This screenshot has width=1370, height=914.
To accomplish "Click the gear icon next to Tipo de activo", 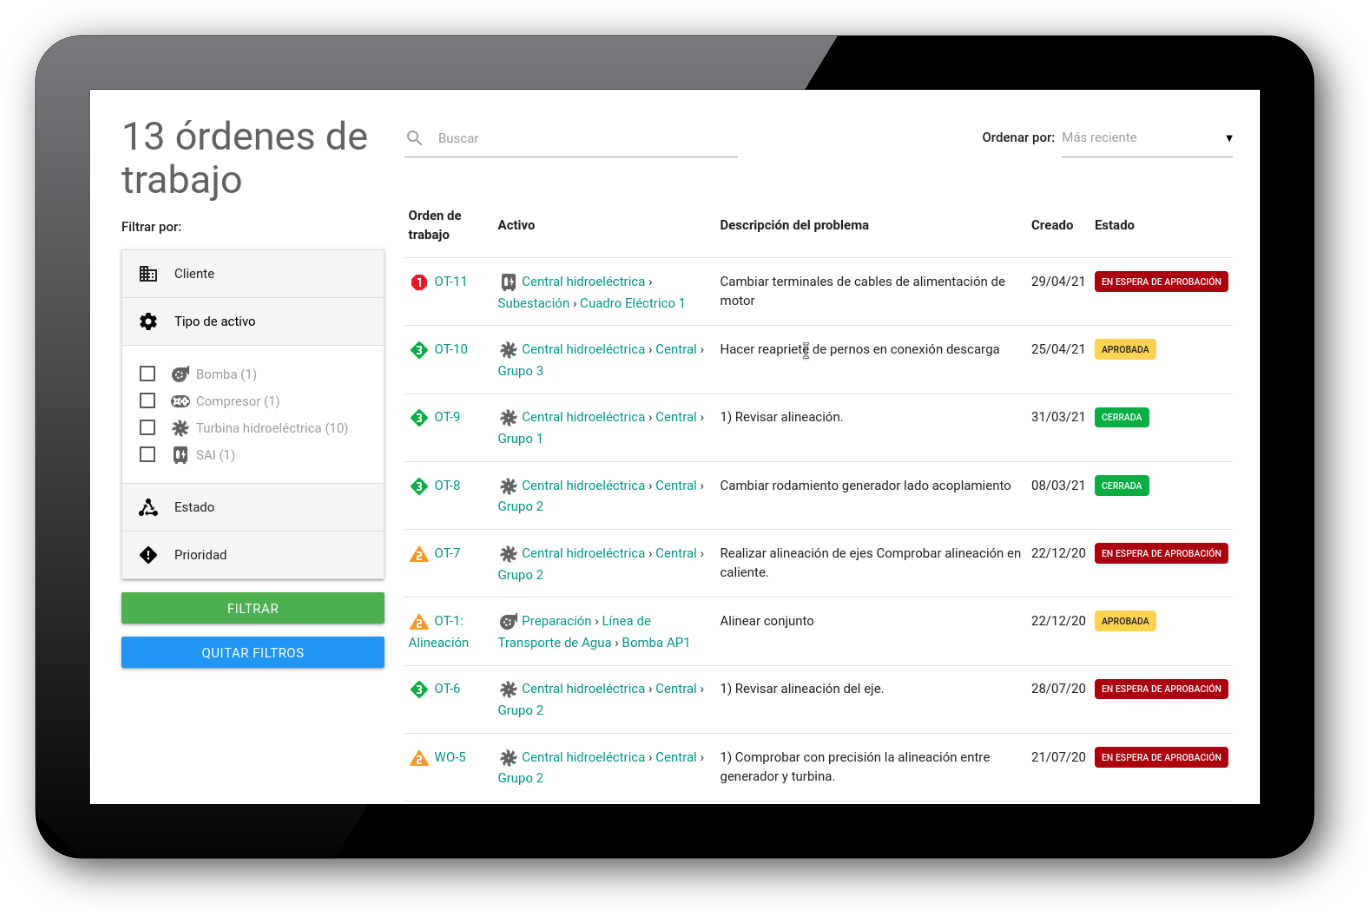I will pos(148,321).
